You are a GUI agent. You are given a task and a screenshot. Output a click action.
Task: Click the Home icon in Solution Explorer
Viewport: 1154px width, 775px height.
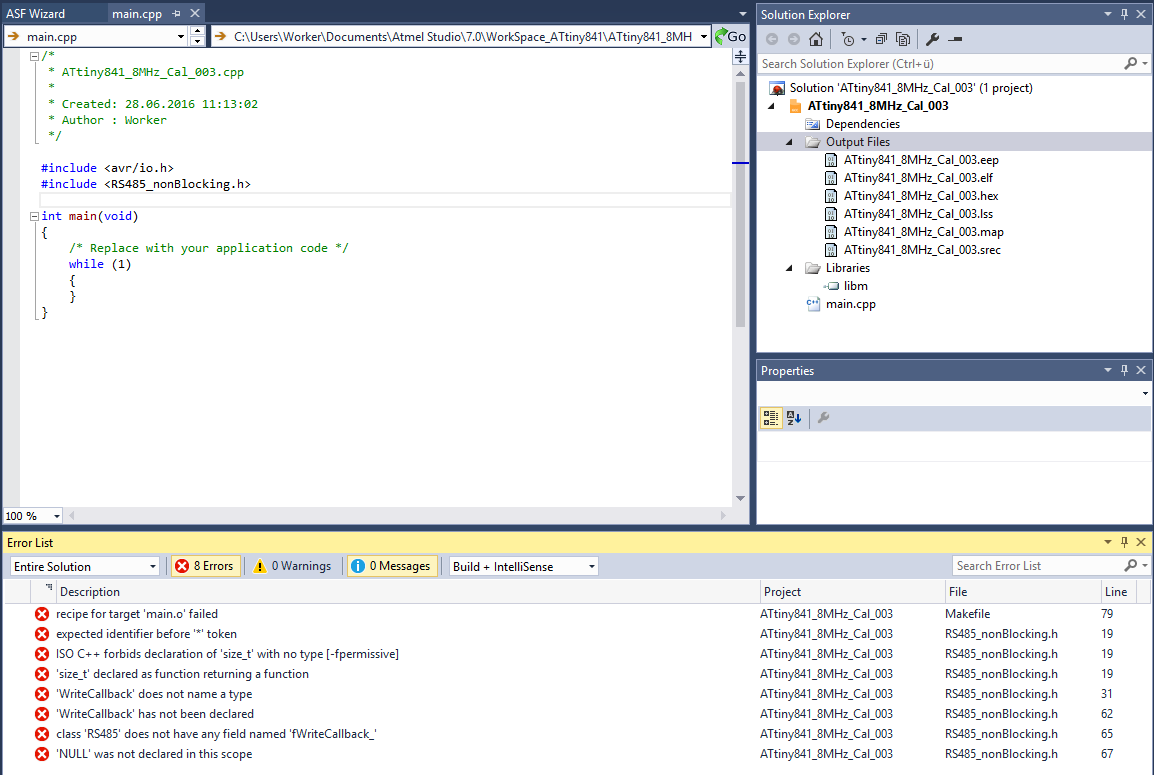[x=816, y=39]
